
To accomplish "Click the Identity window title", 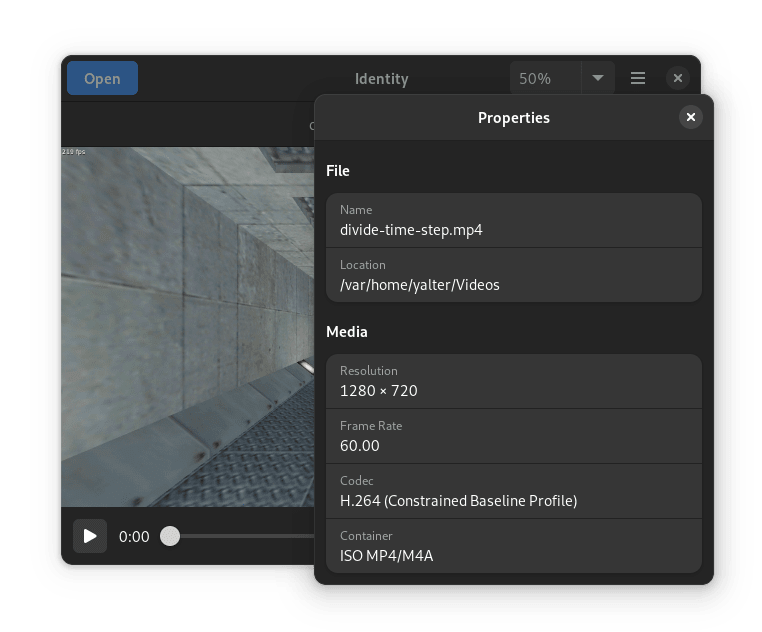I will (x=381, y=79).
